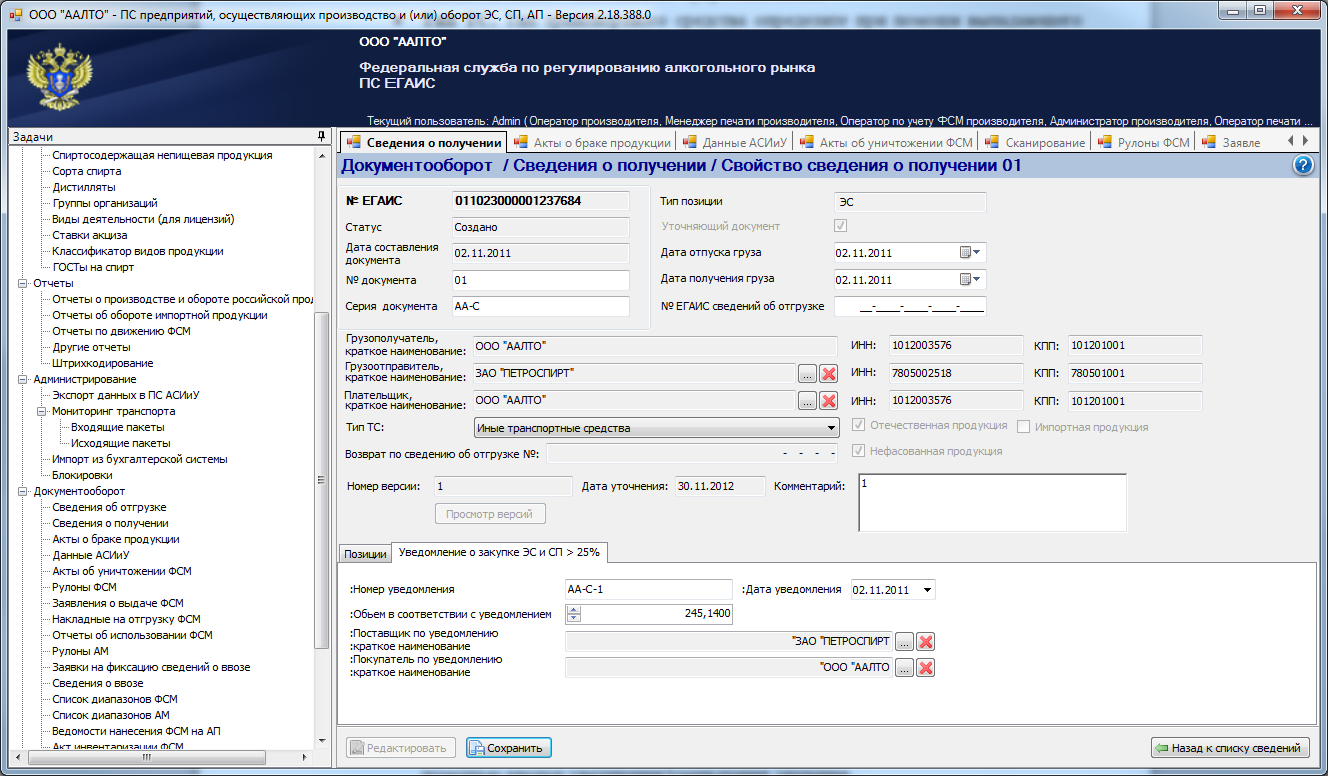
Task: Click the Редактировать button
Action: pos(401,748)
